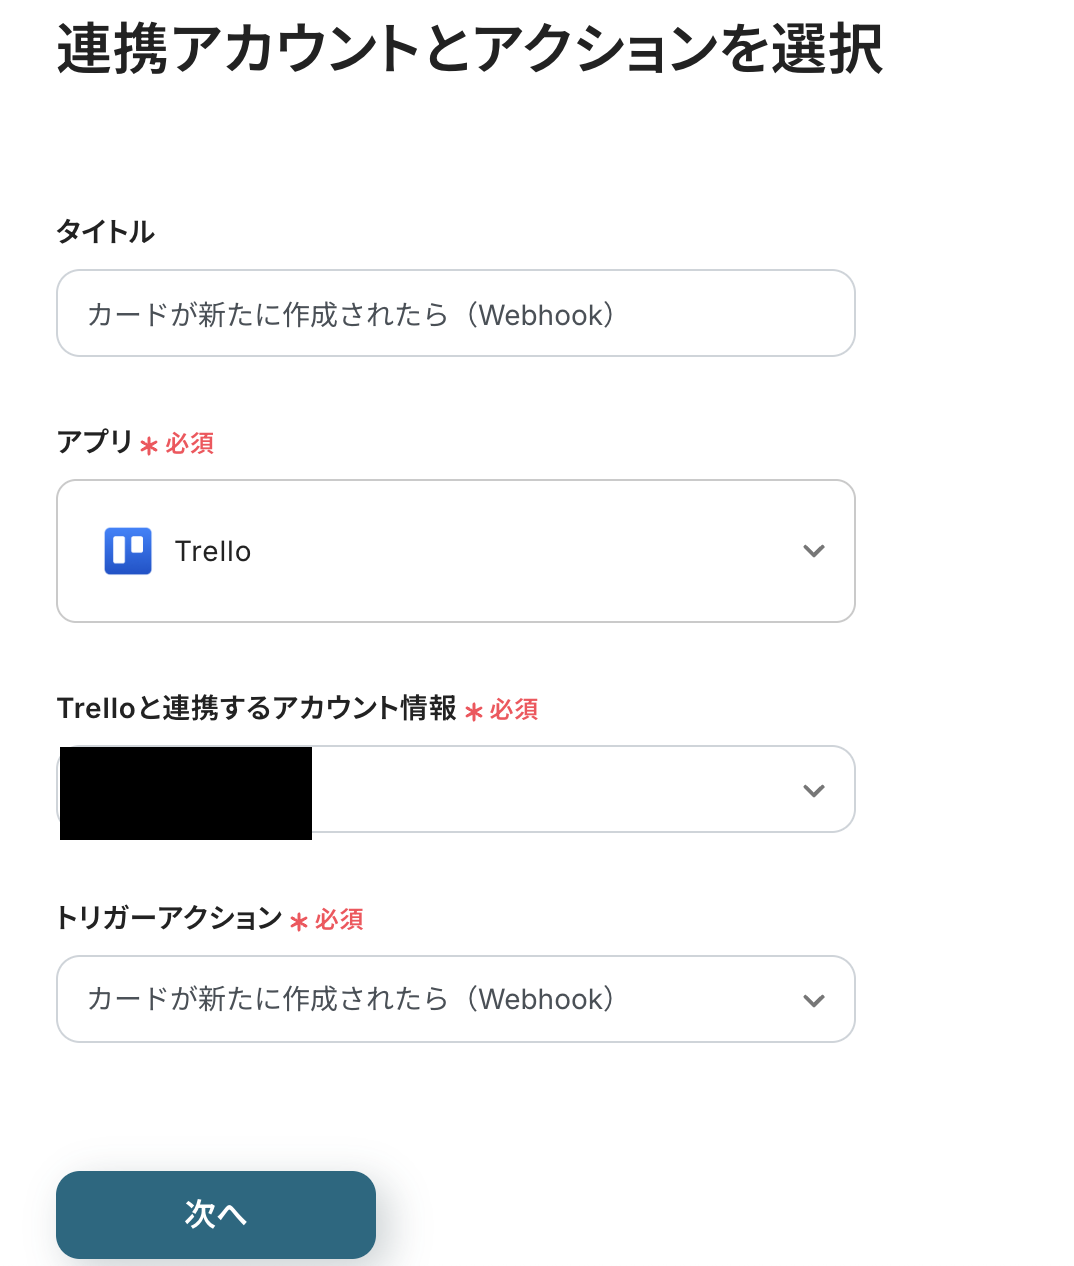
Task: Expand the トリガーアクション dropdown chevron
Action: (814, 1000)
